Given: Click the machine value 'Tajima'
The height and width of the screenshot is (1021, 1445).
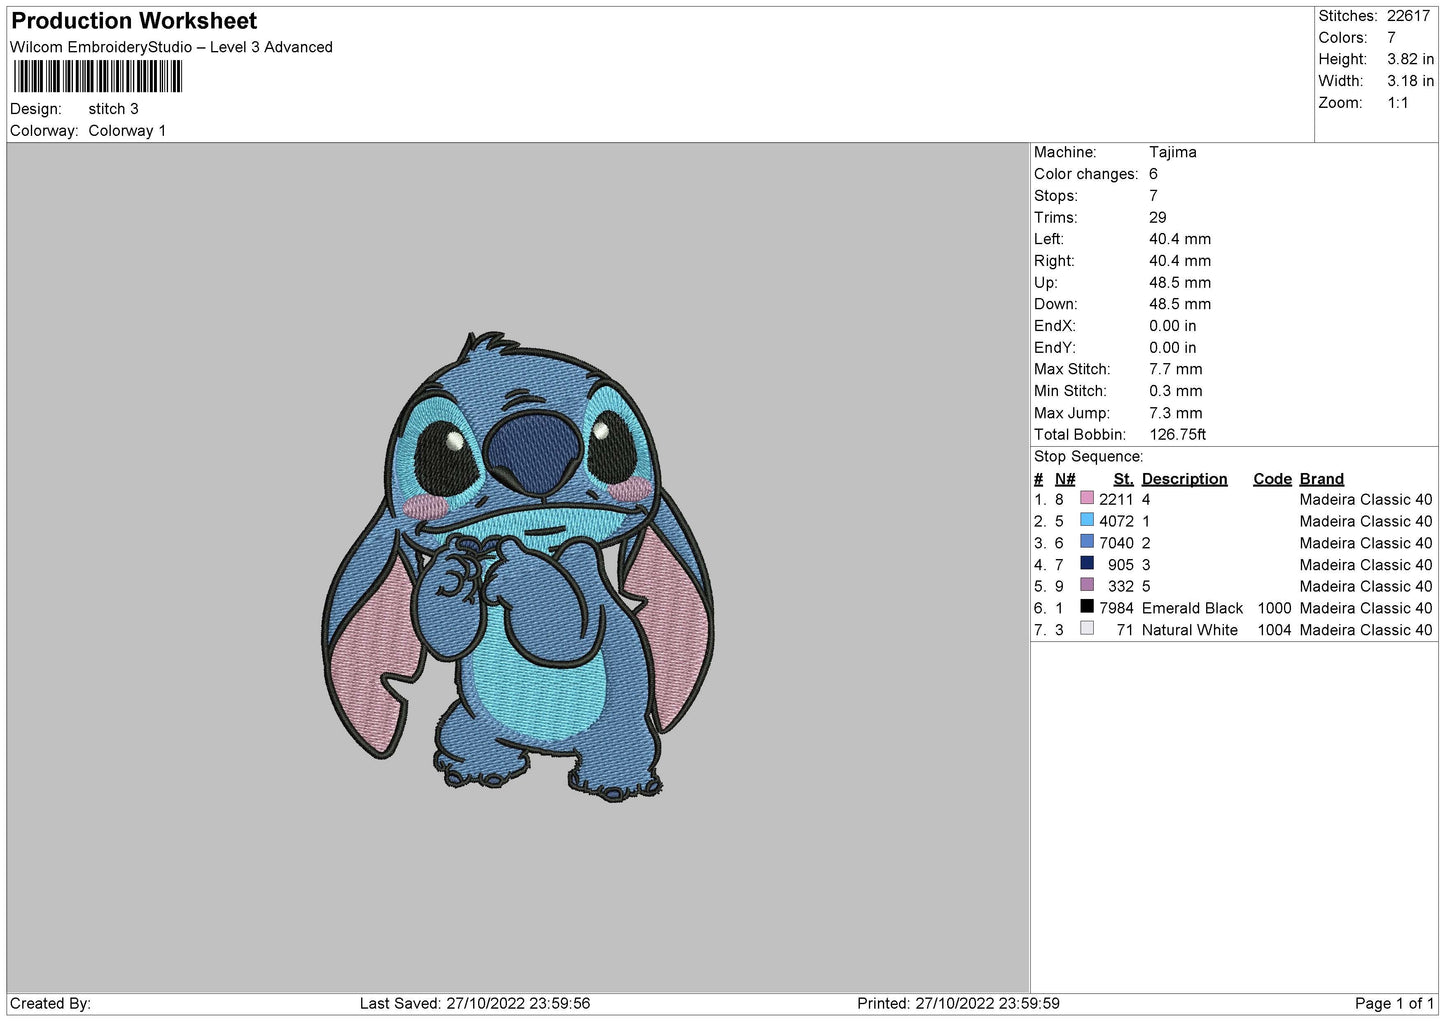Looking at the screenshot, I should coord(1172,152).
